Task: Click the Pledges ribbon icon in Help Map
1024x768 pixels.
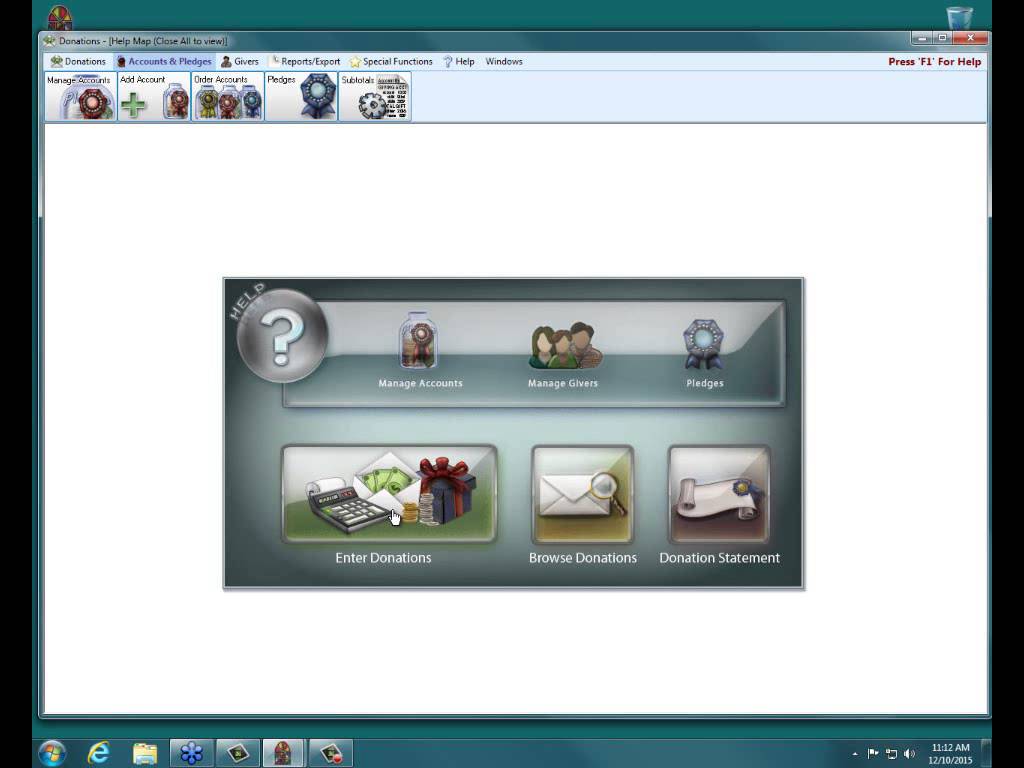Action: pyautogui.click(x=704, y=352)
